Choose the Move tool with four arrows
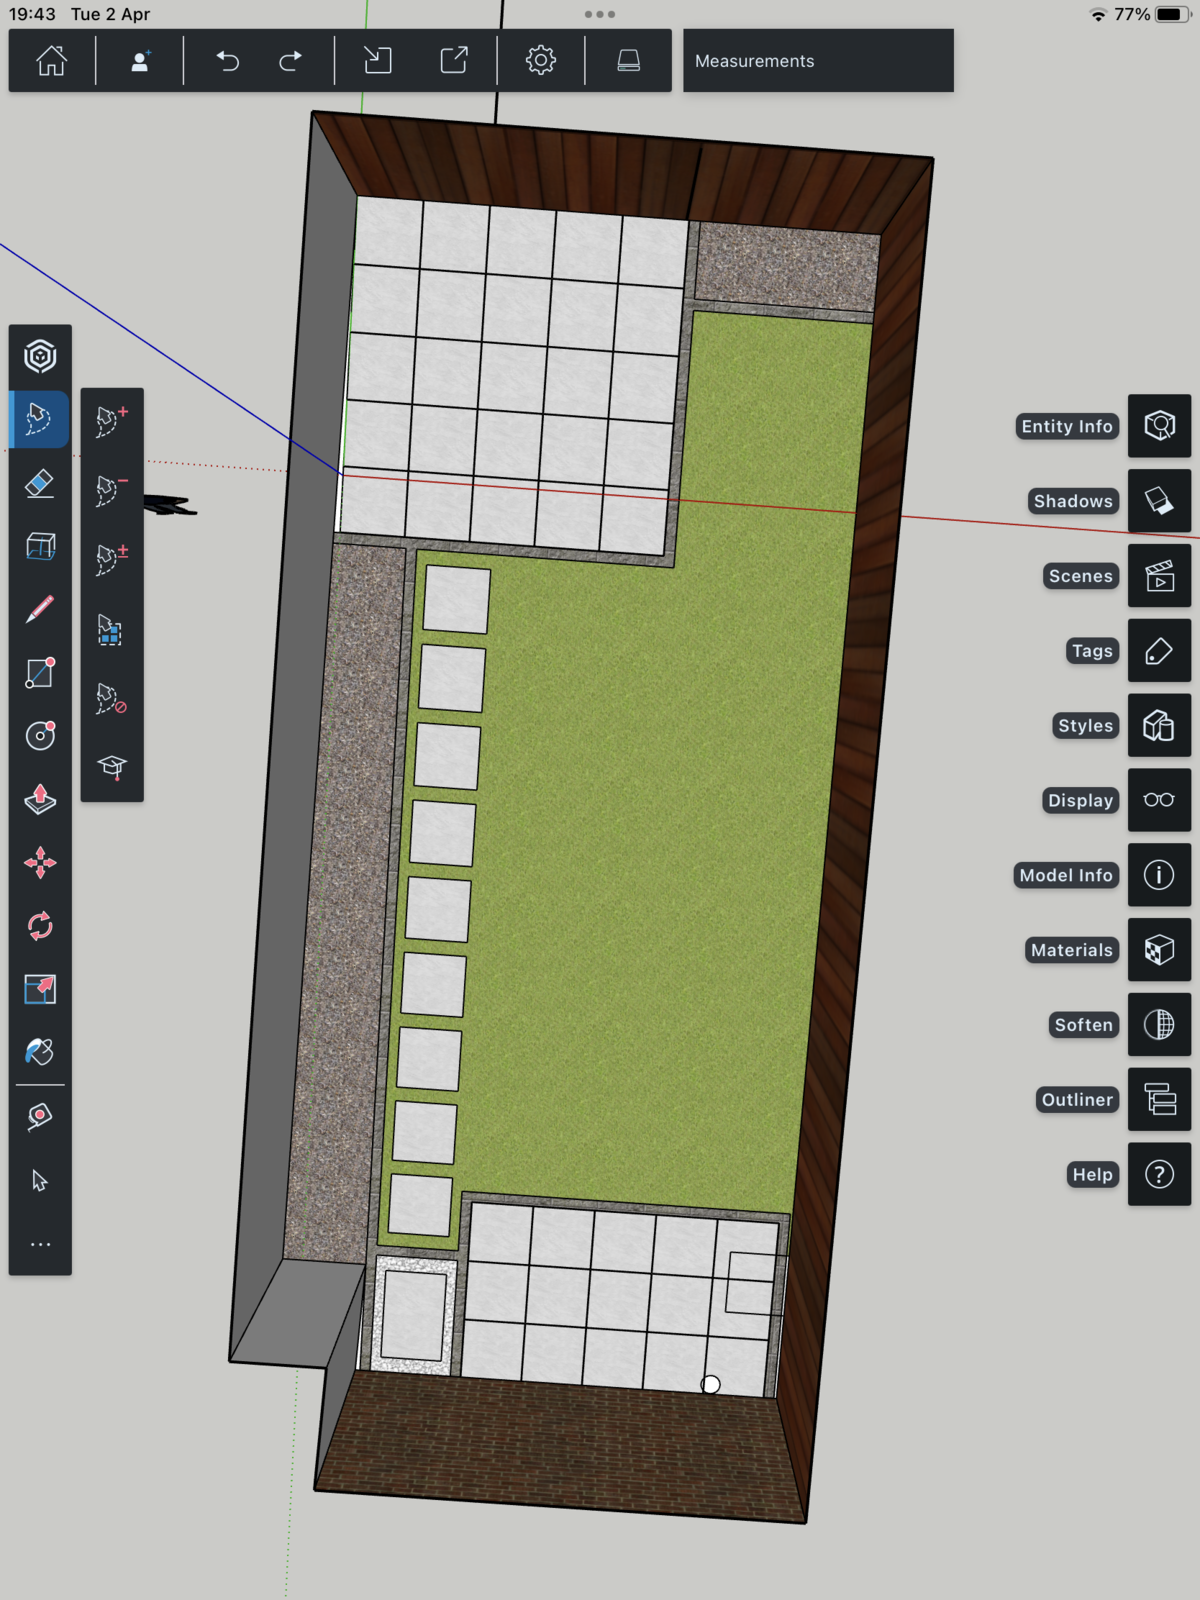Image resolution: width=1200 pixels, height=1600 pixels. tap(40, 862)
